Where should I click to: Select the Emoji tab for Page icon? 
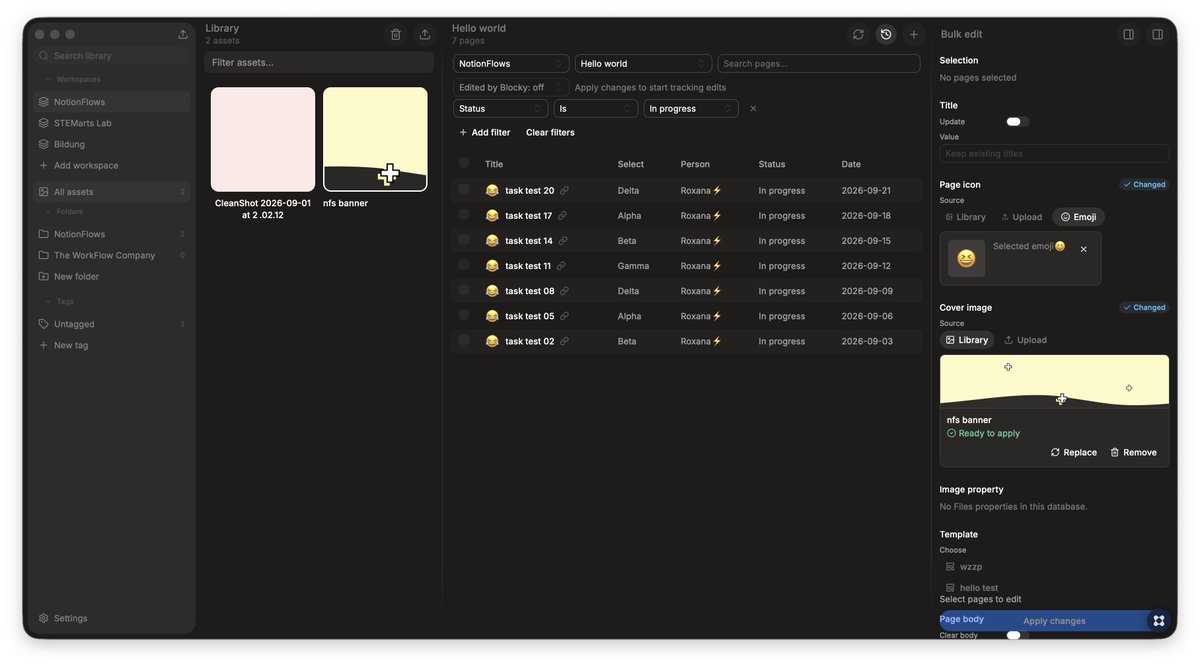click(1079, 217)
